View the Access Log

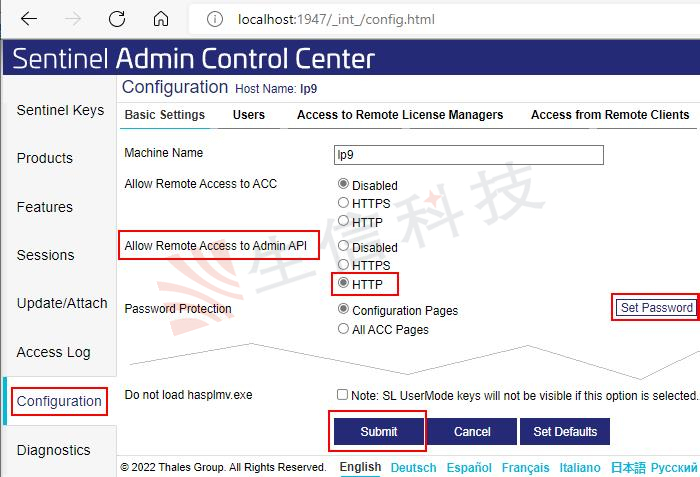click(54, 352)
